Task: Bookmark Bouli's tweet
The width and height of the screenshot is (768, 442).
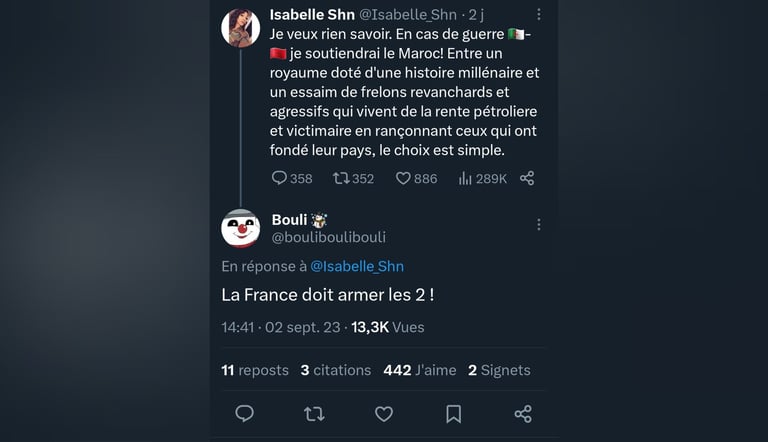Action: tap(453, 413)
